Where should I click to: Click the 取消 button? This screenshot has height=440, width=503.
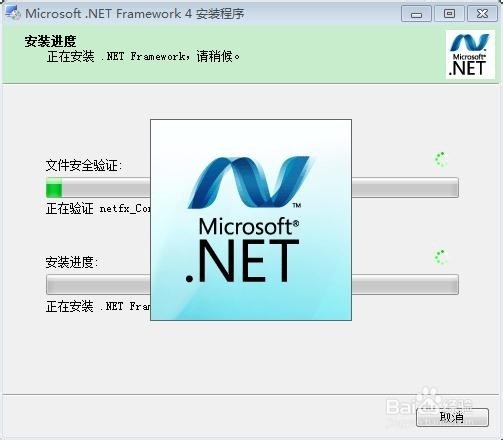pyautogui.click(x=452, y=417)
